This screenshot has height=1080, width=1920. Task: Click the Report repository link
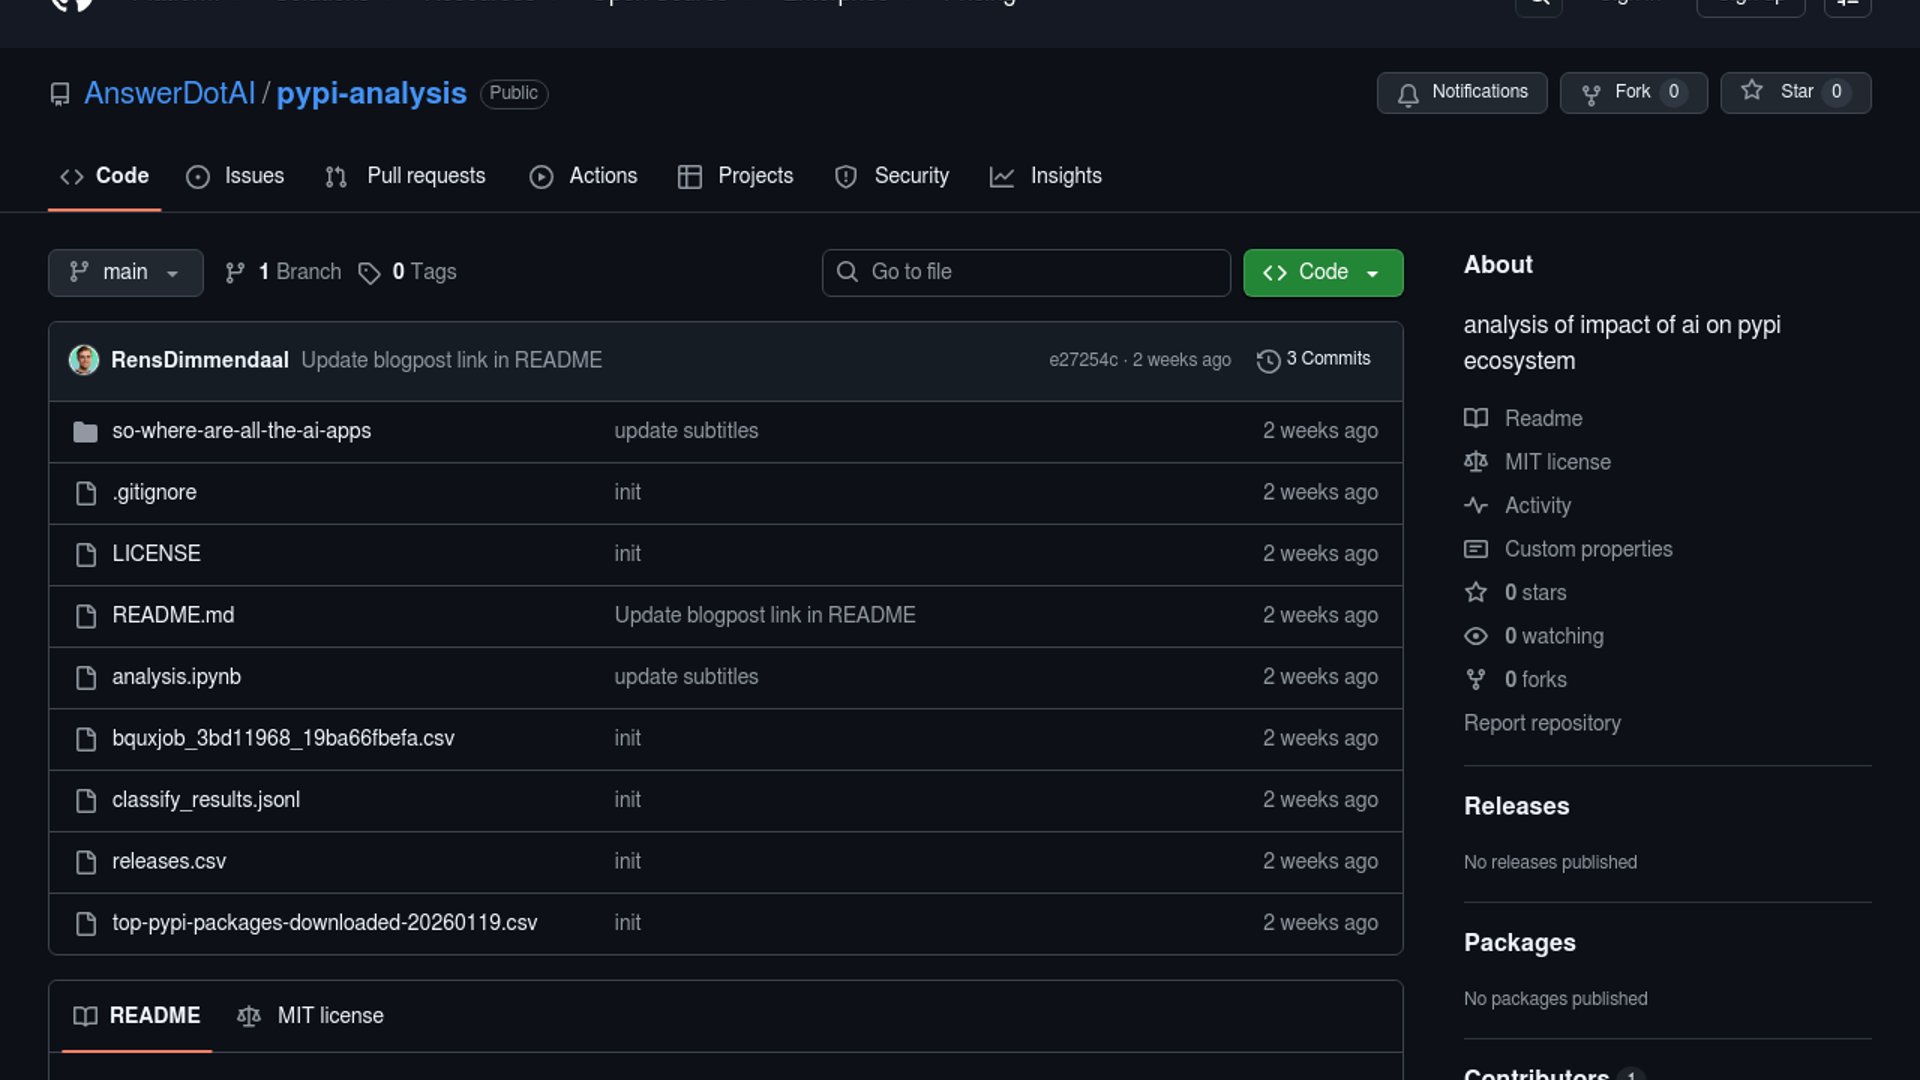coord(1542,723)
